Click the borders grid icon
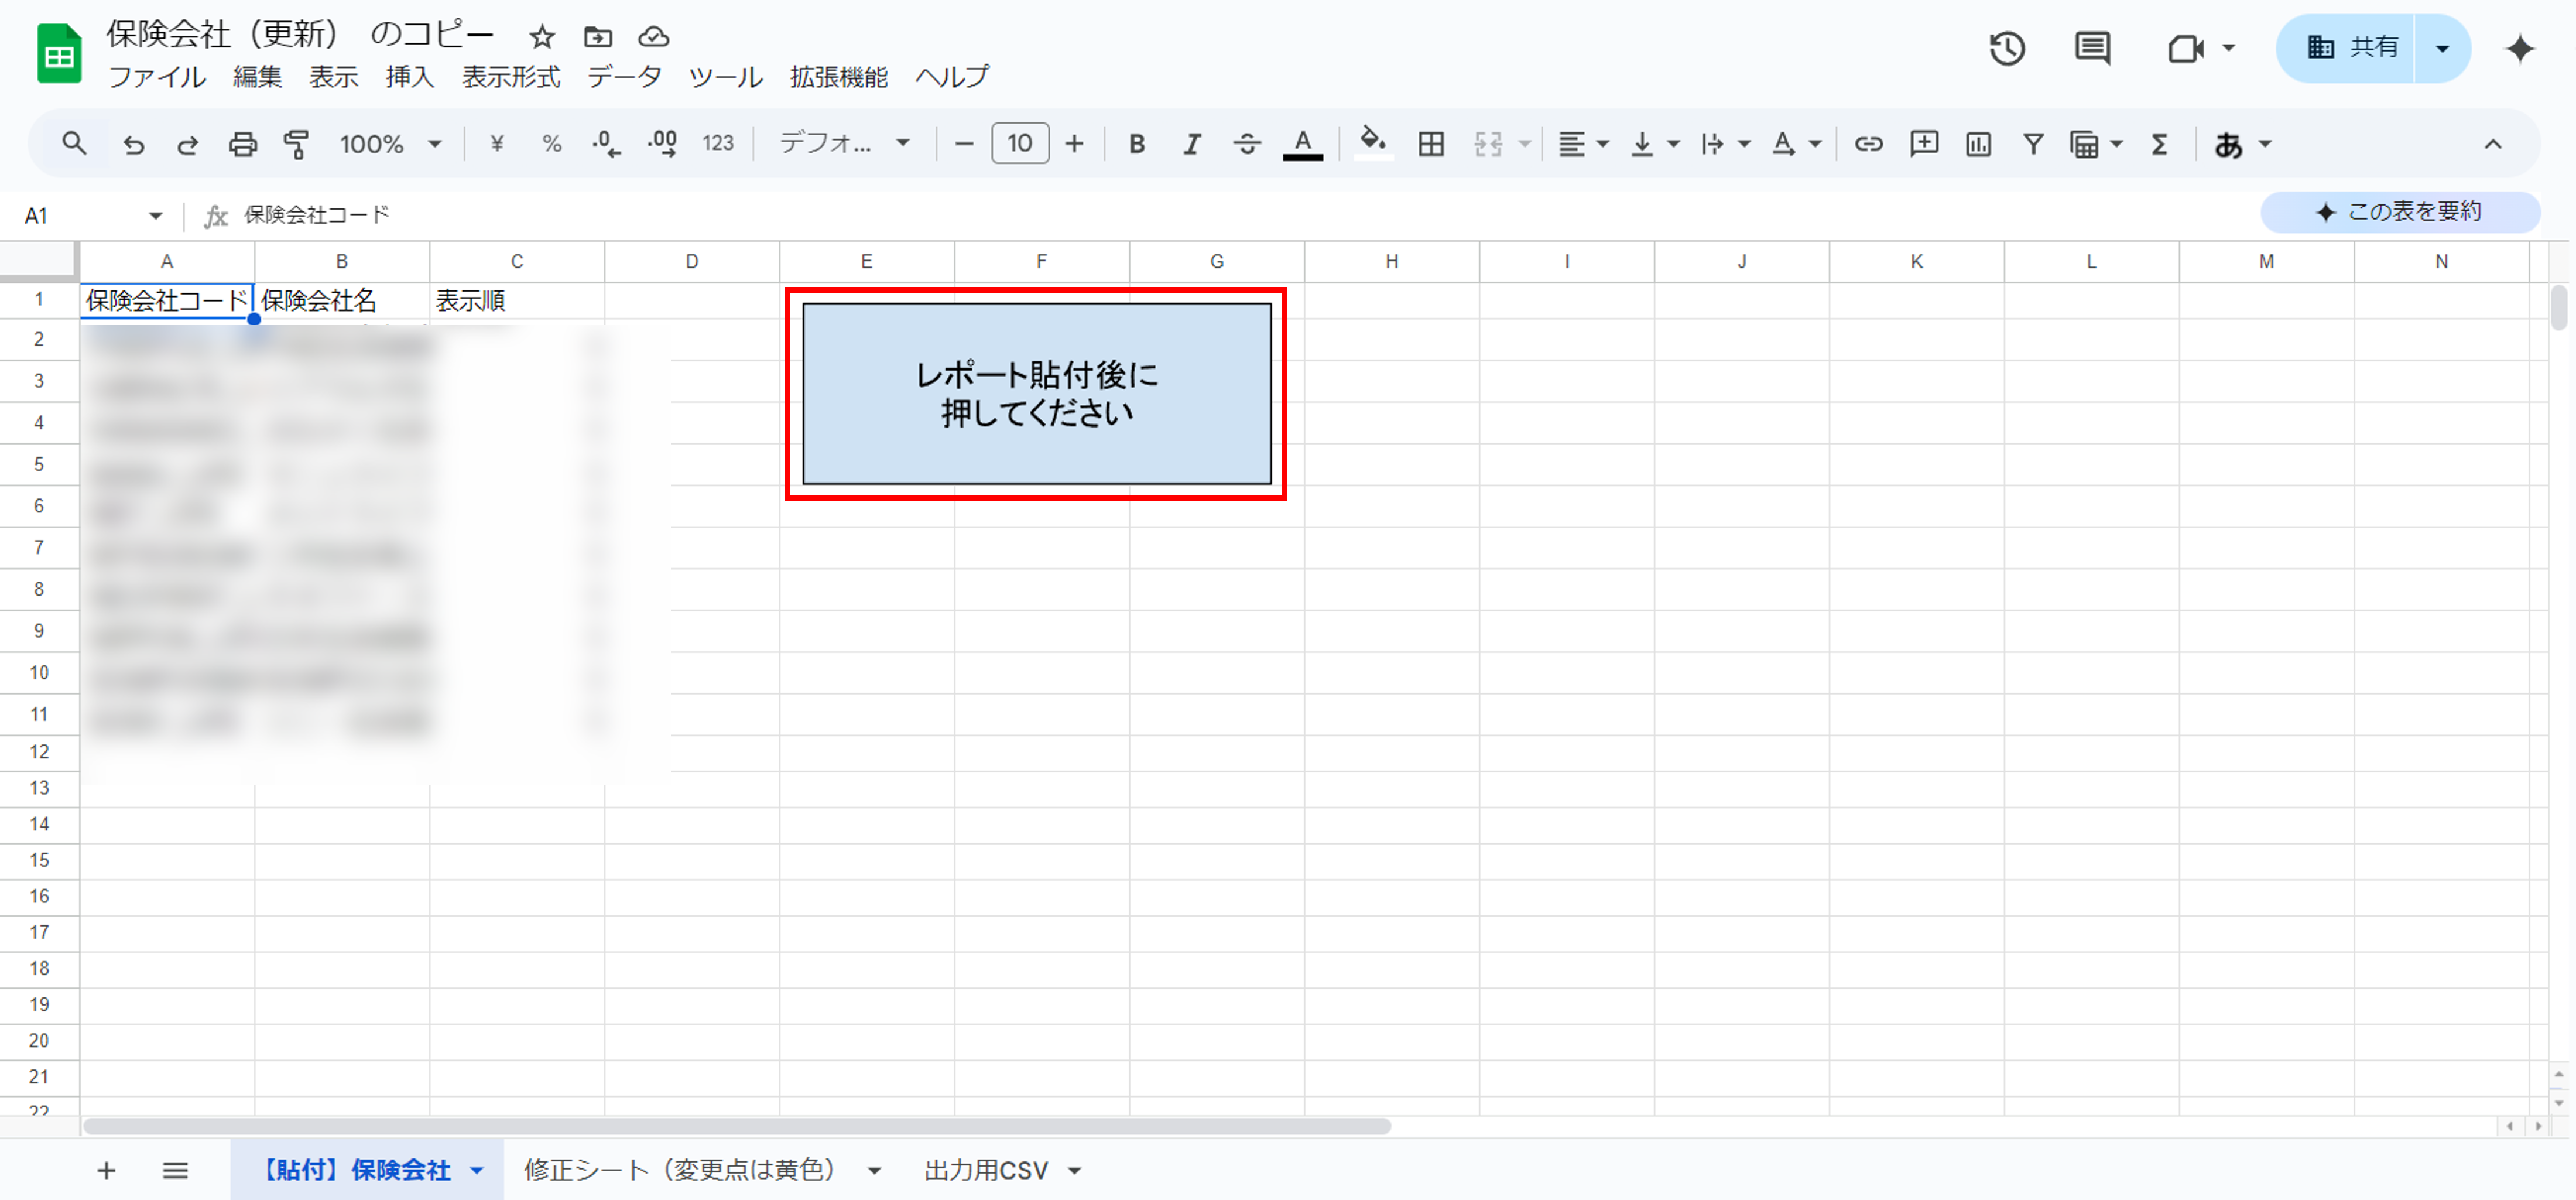This screenshot has height=1200, width=2576. 1431,144
